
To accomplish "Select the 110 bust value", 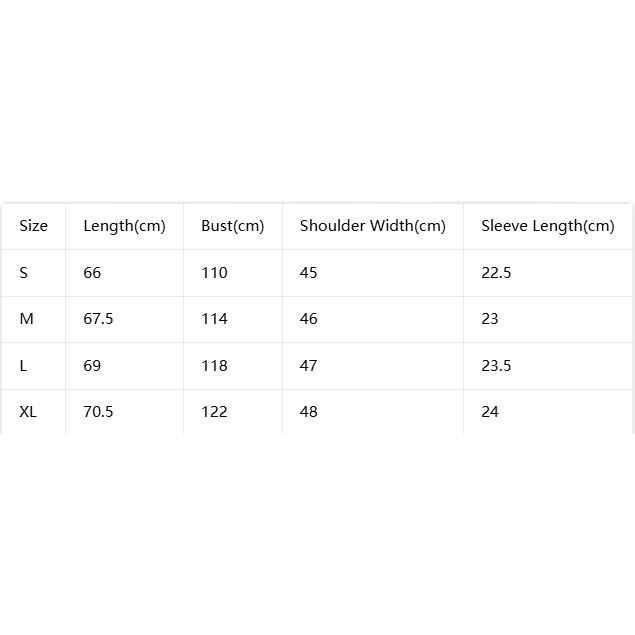I will (214, 273).
